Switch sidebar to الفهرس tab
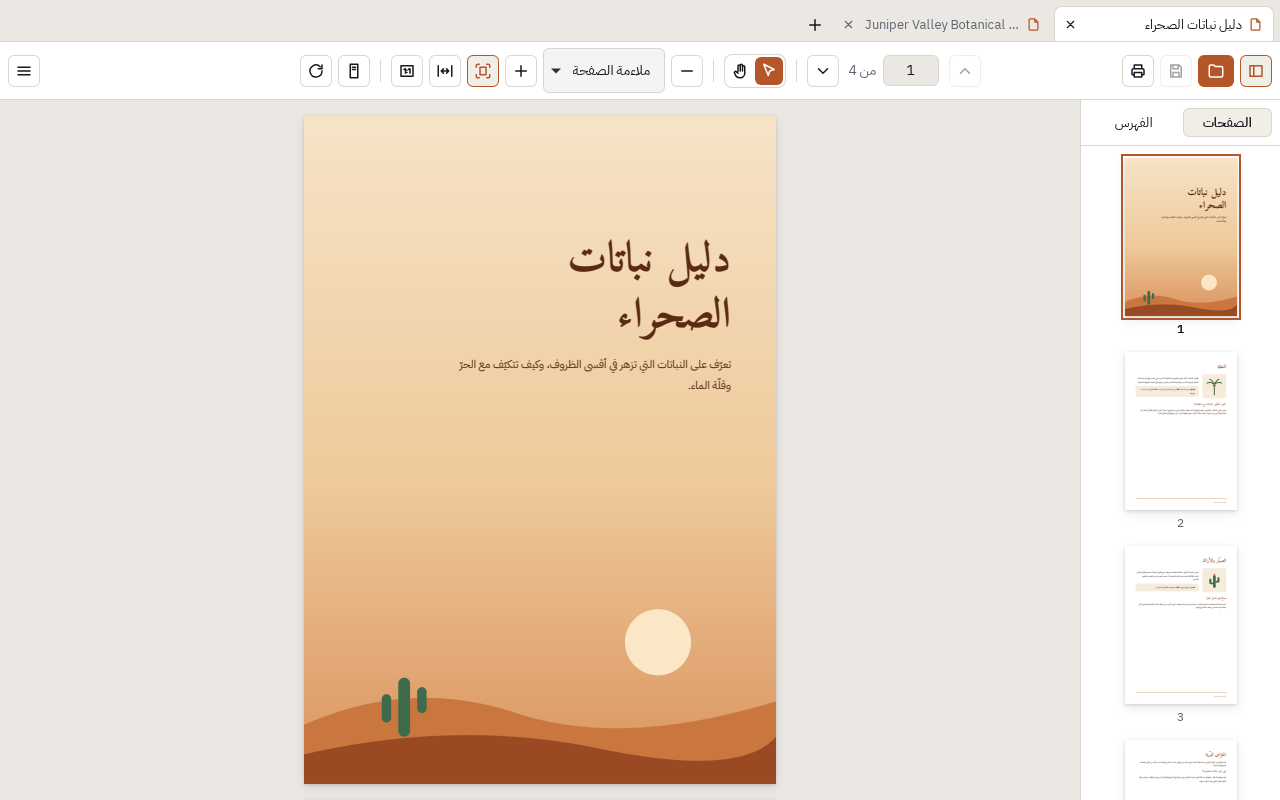 pyautogui.click(x=1134, y=122)
